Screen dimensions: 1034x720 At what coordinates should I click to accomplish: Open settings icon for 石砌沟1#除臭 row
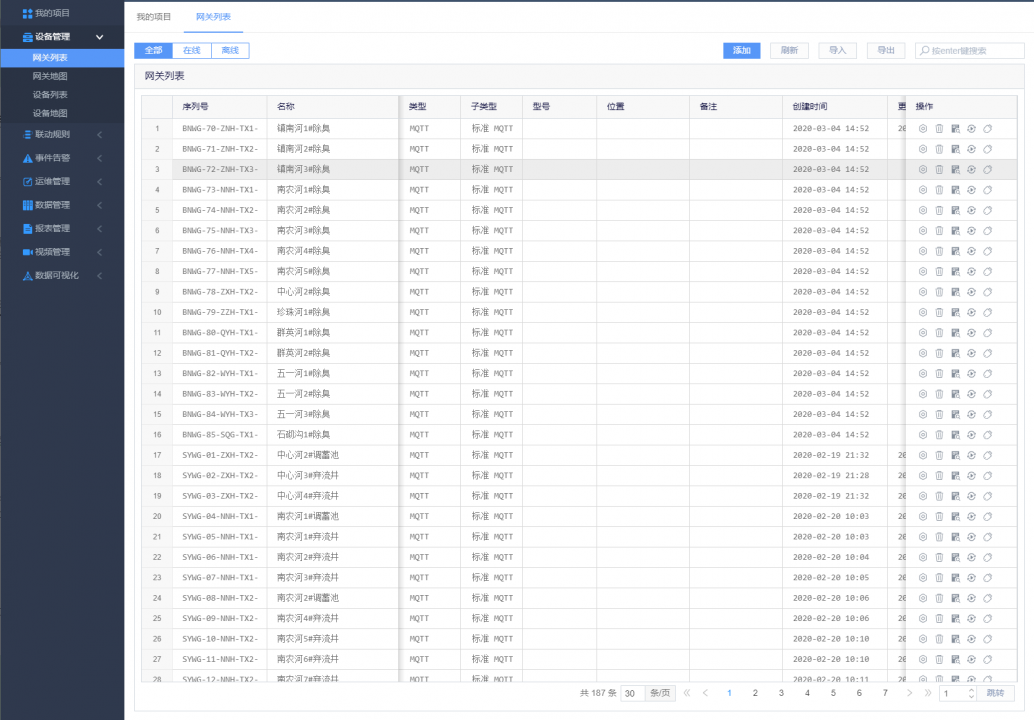[923, 435]
